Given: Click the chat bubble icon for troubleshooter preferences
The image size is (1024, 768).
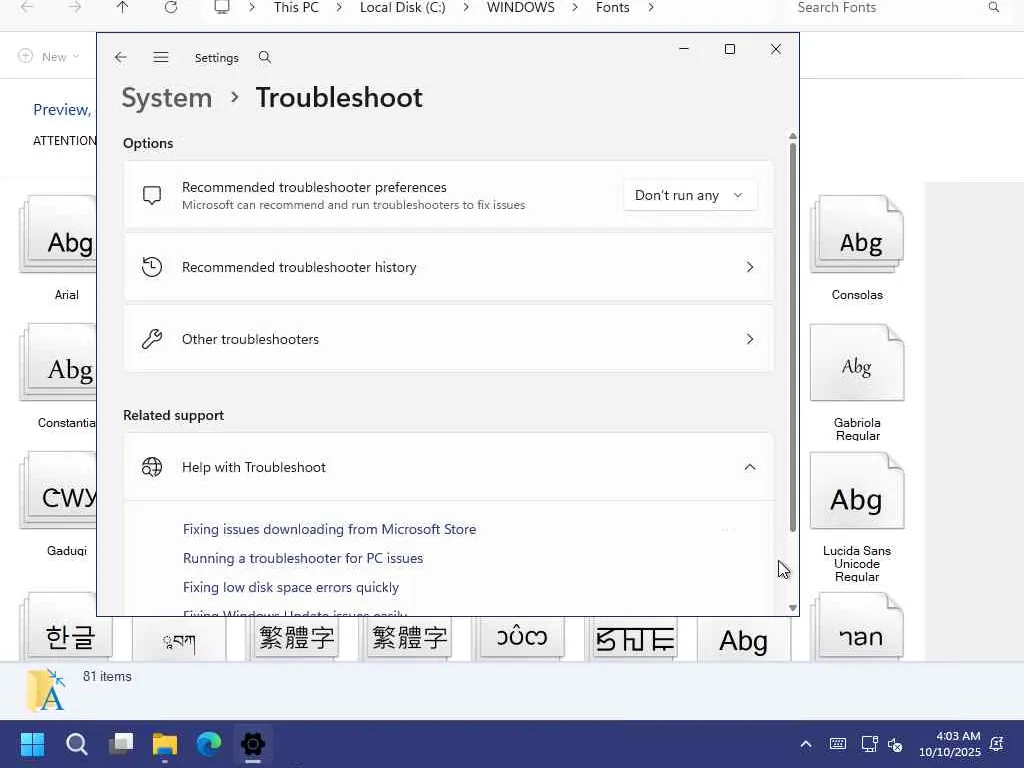Looking at the screenshot, I should (152, 195).
